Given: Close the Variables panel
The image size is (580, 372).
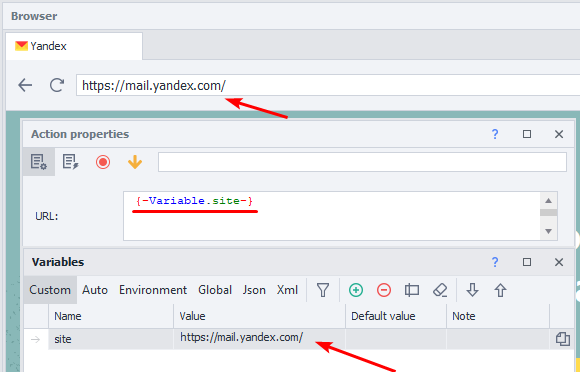Looking at the screenshot, I should click(x=559, y=262).
